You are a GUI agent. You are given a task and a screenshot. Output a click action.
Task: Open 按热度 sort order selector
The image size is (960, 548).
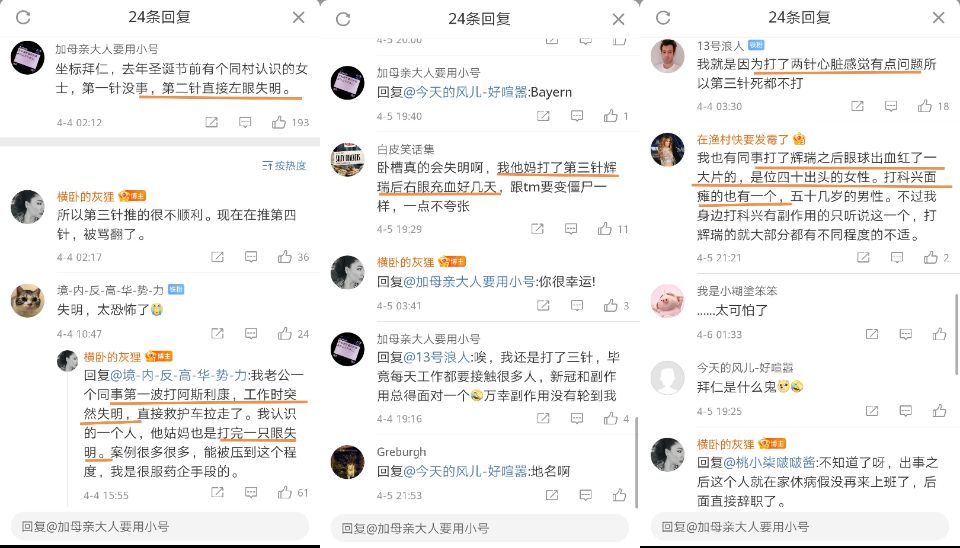tap(284, 165)
